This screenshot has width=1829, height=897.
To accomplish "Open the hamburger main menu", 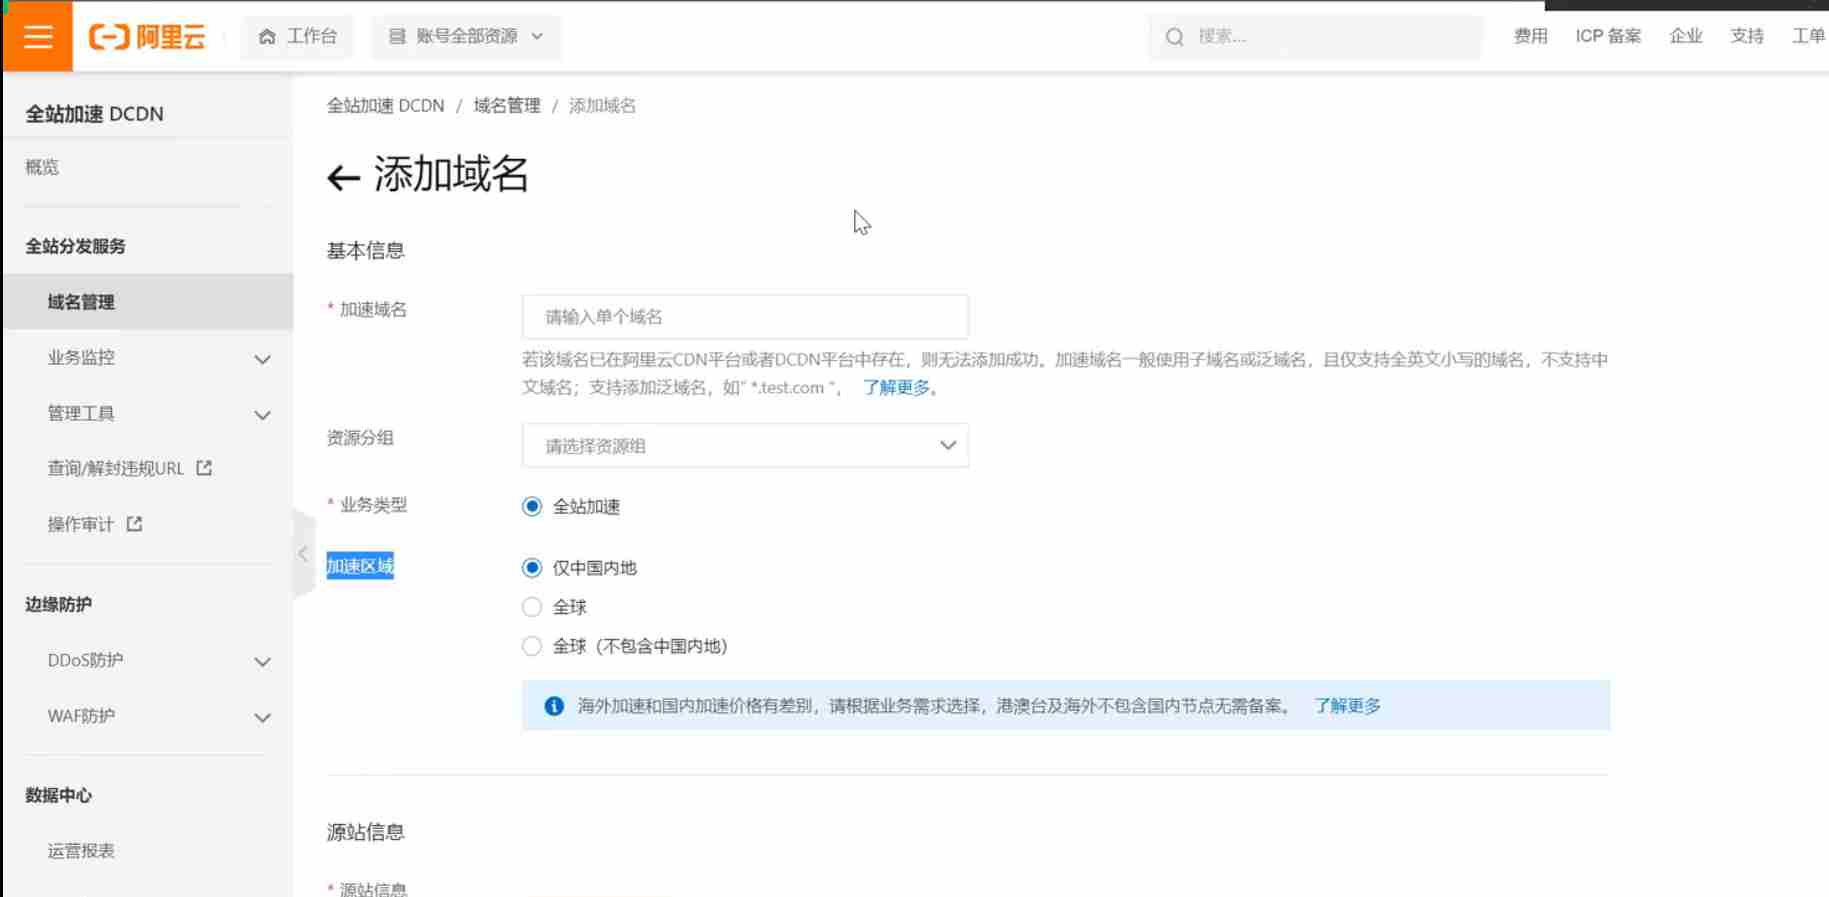I will (x=38, y=37).
